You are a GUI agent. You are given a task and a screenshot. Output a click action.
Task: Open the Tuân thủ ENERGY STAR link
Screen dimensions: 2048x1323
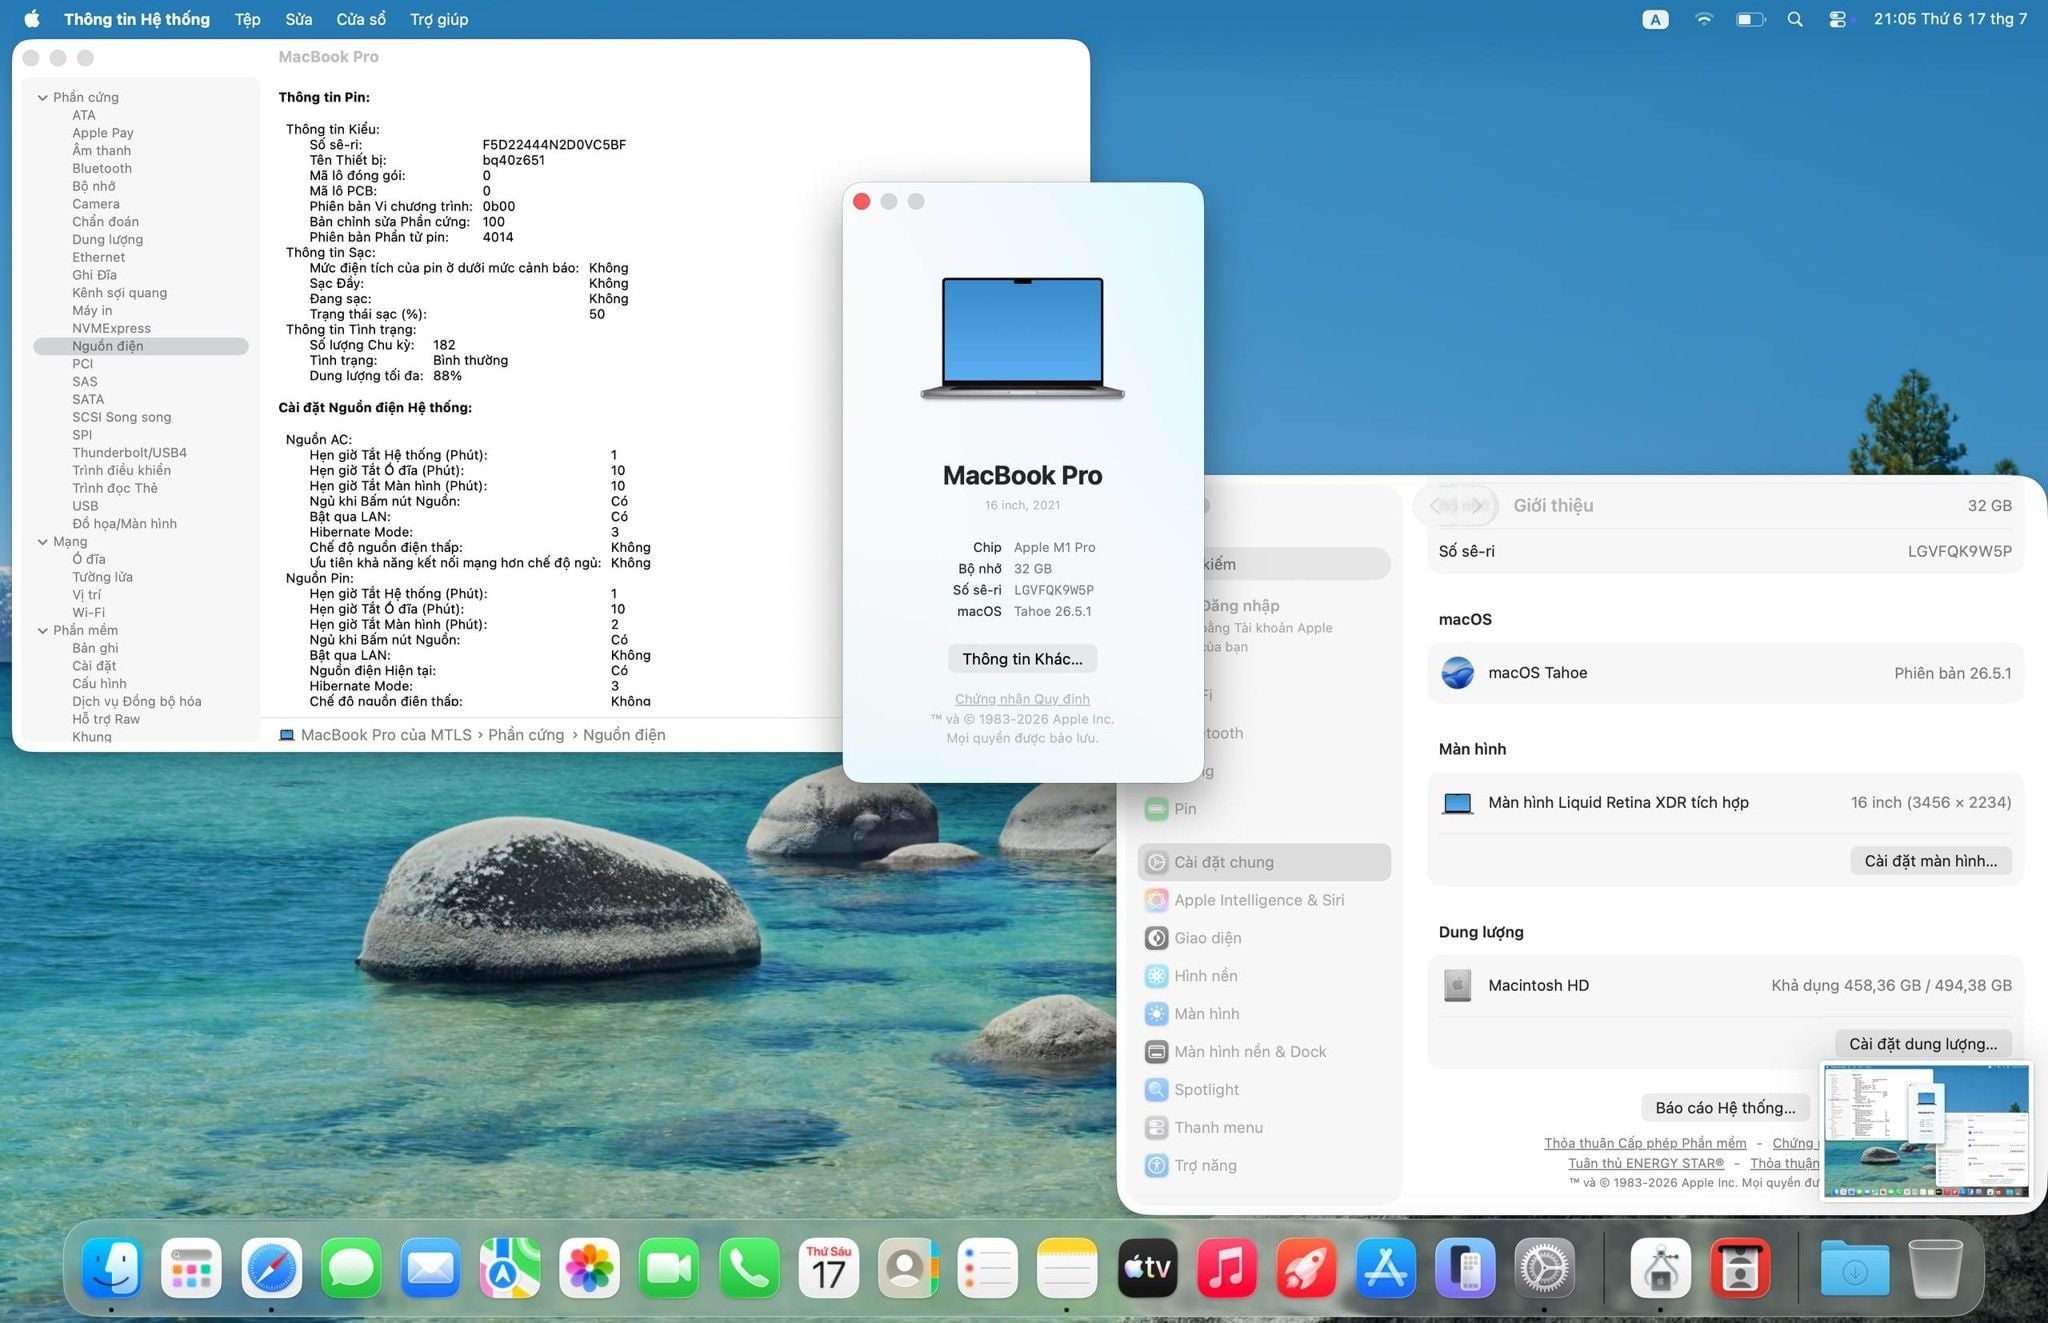(1646, 1163)
